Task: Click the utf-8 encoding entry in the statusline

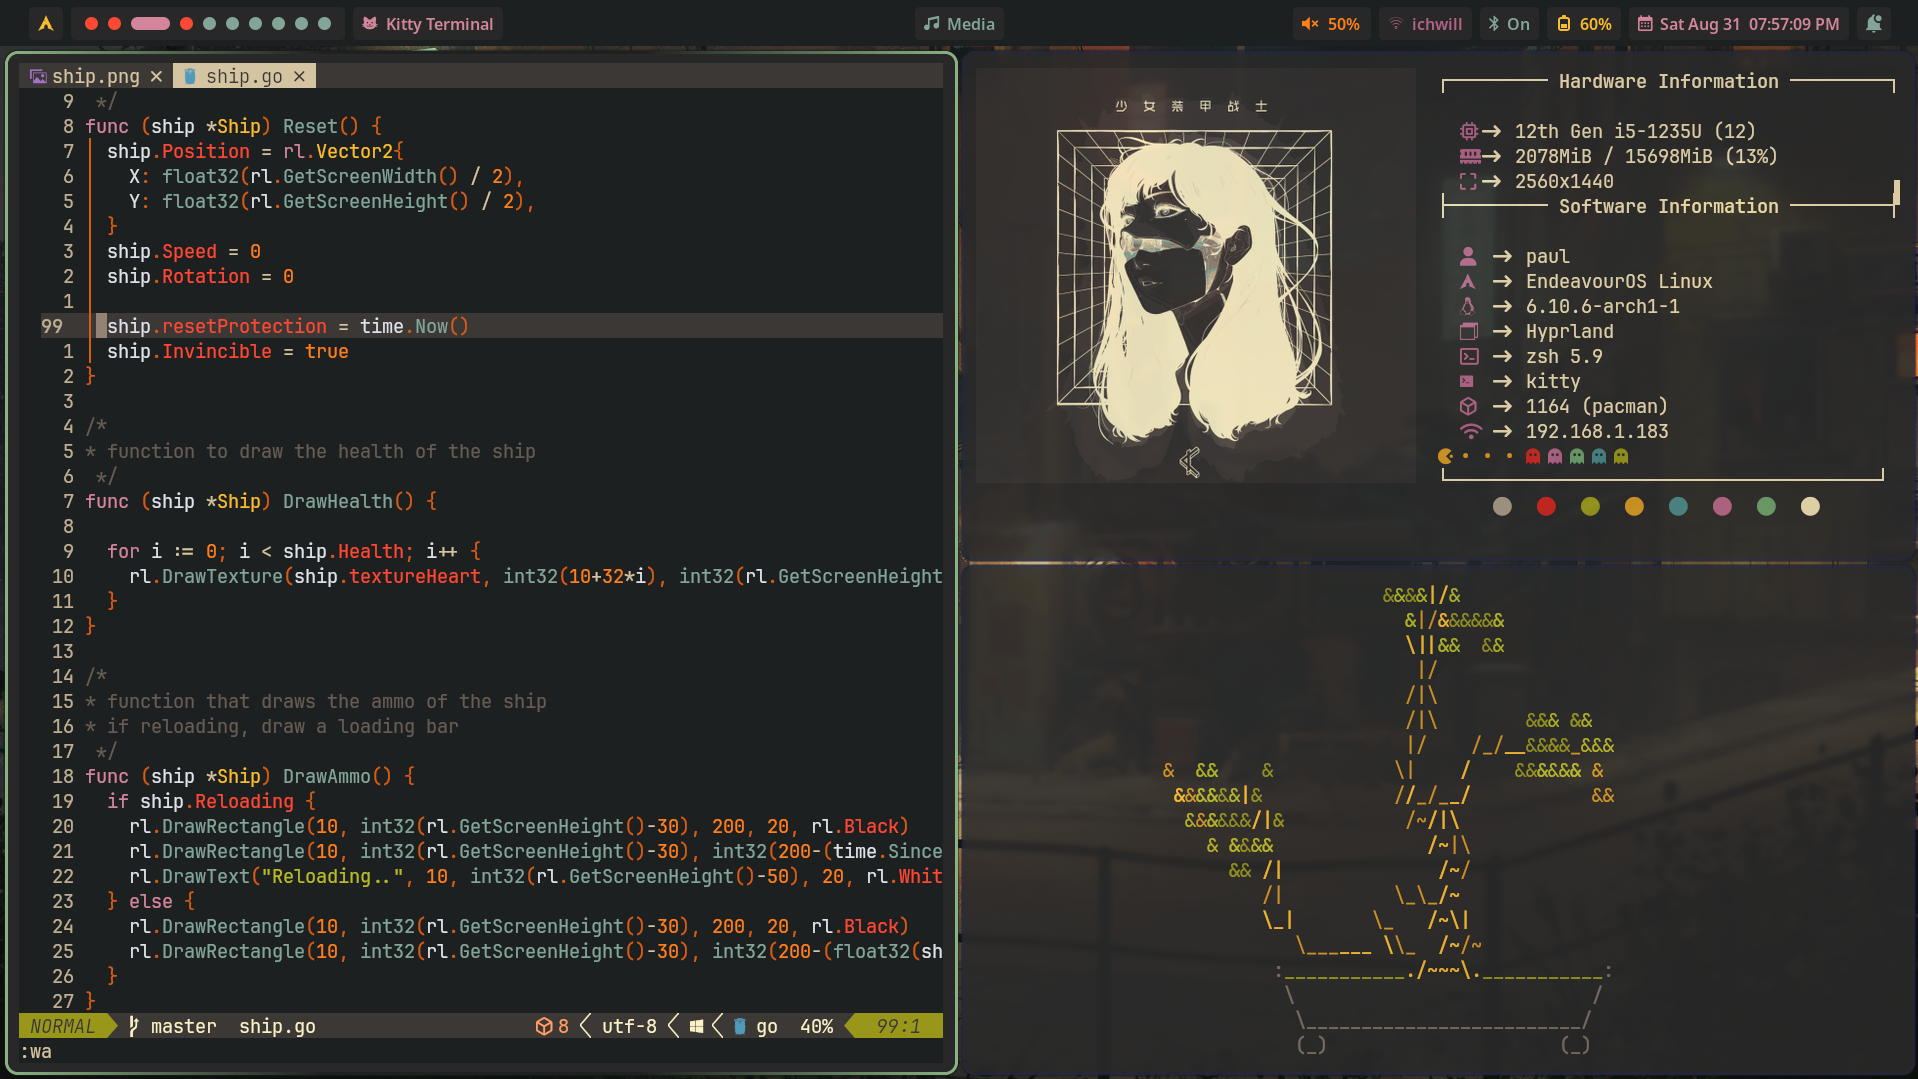Action: tap(629, 1026)
